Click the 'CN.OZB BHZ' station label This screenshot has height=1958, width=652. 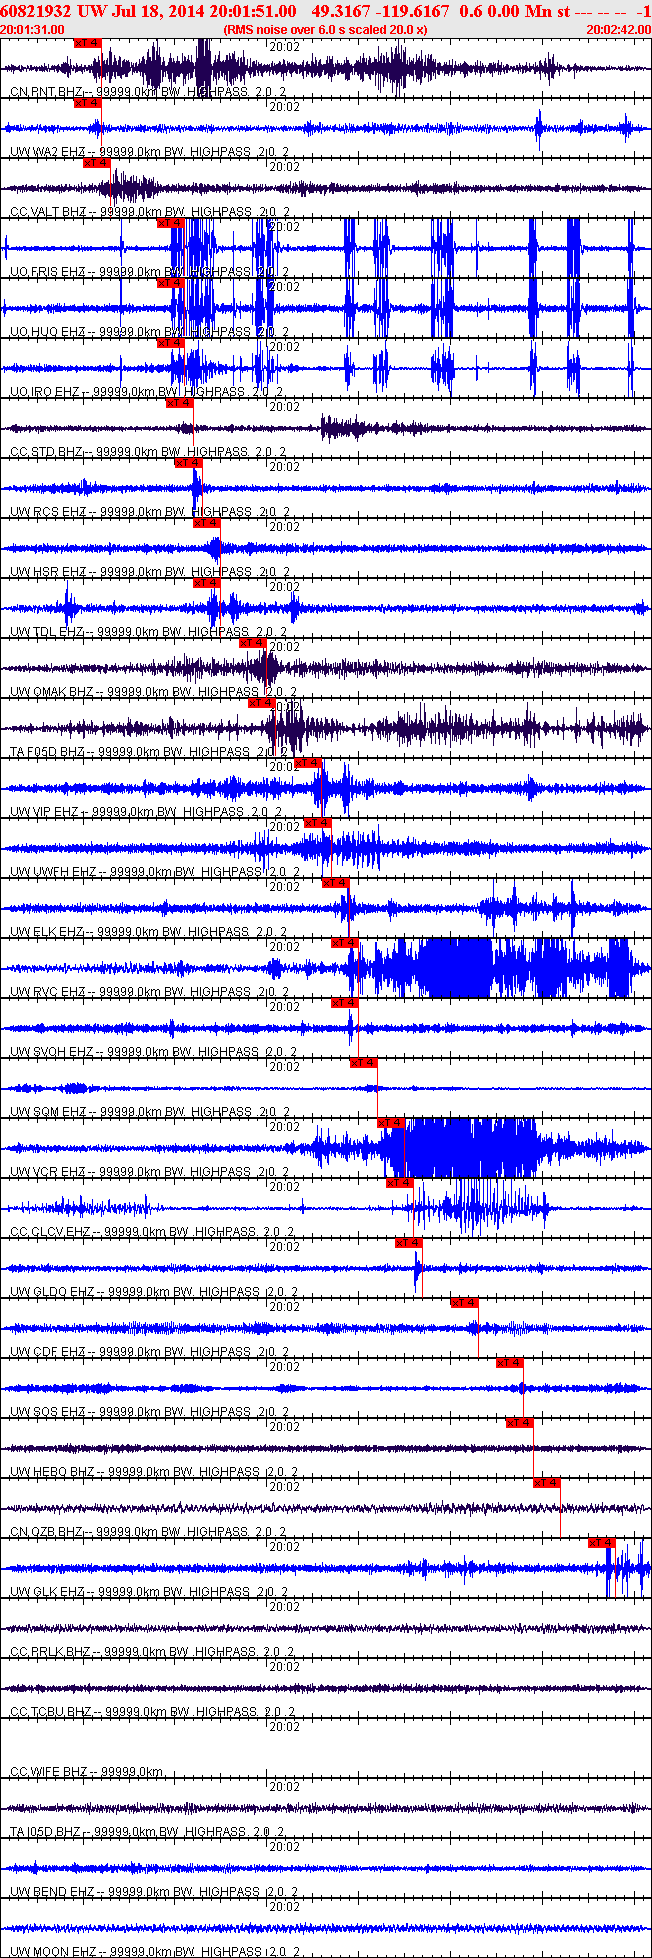point(47,1532)
